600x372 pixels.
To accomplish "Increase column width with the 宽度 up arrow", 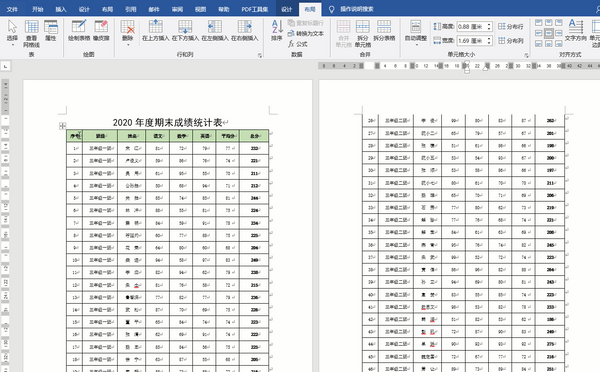I will pyautogui.click(x=489, y=38).
